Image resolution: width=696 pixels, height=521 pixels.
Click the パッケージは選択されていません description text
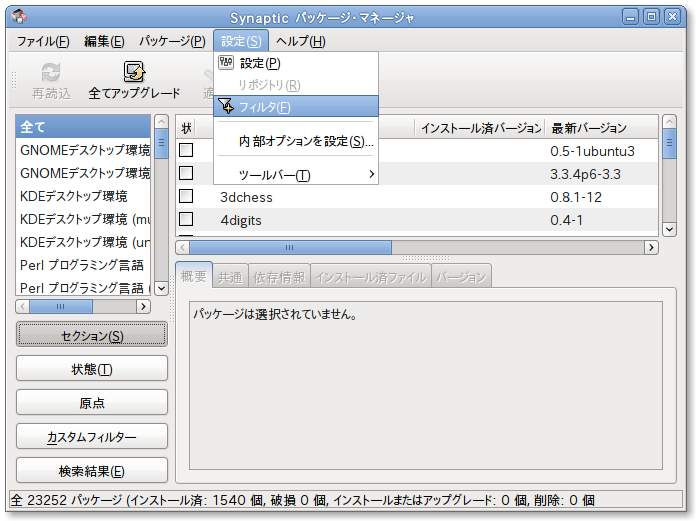pos(275,314)
